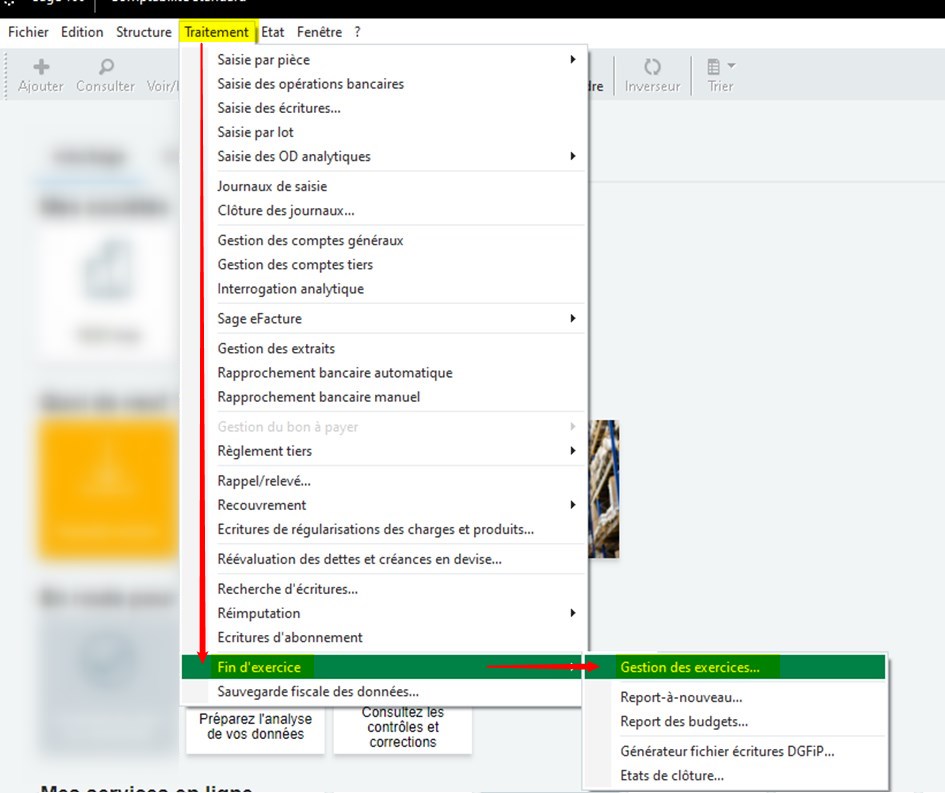Select Gestion des exercices in submenu
The height and width of the screenshot is (793, 945).
click(690, 667)
